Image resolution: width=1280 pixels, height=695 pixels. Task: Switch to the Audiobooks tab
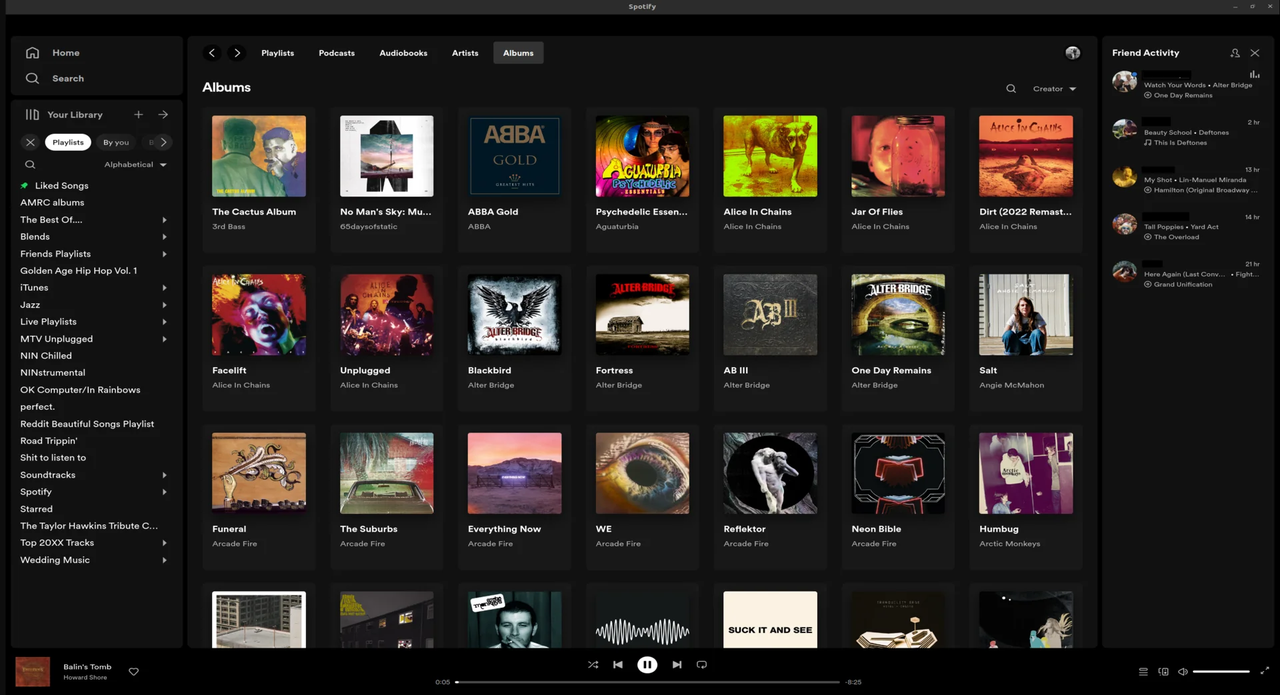pyautogui.click(x=403, y=53)
